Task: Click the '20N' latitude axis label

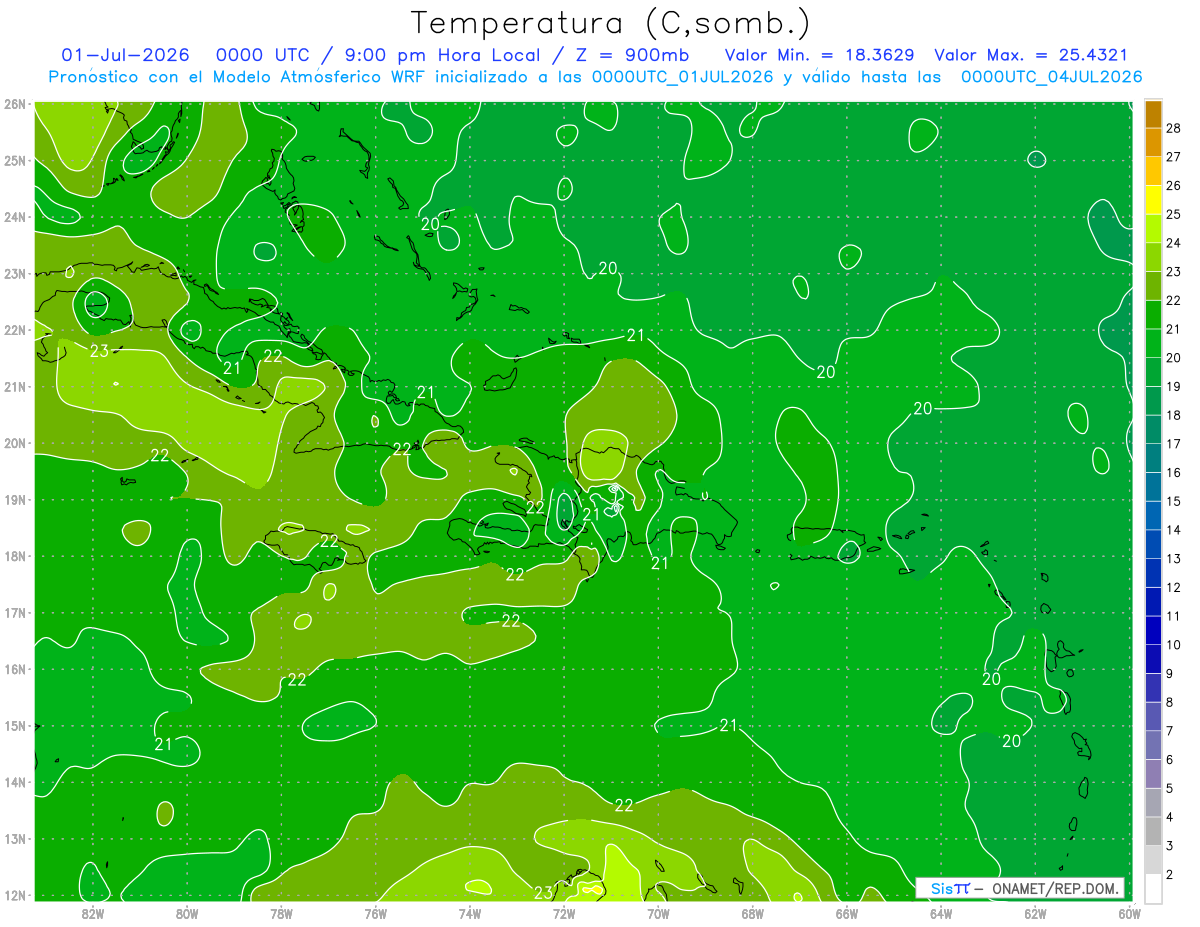Action: click(x=14, y=443)
